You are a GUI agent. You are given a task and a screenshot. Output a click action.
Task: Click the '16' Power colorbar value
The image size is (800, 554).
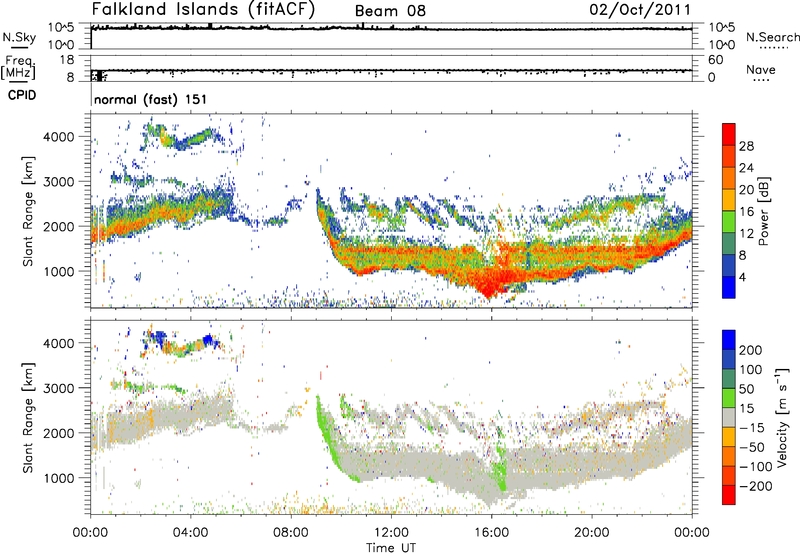click(x=746, y=212)
